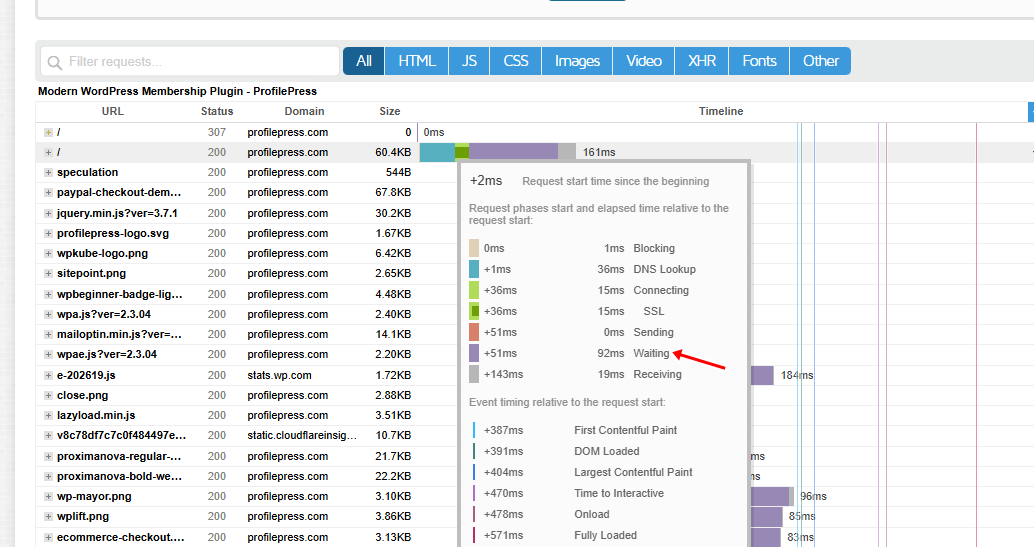Click the wplift.png 85ms timeline bar
The width and height of the screenshot is (1034, 547).
pos(766,517)
